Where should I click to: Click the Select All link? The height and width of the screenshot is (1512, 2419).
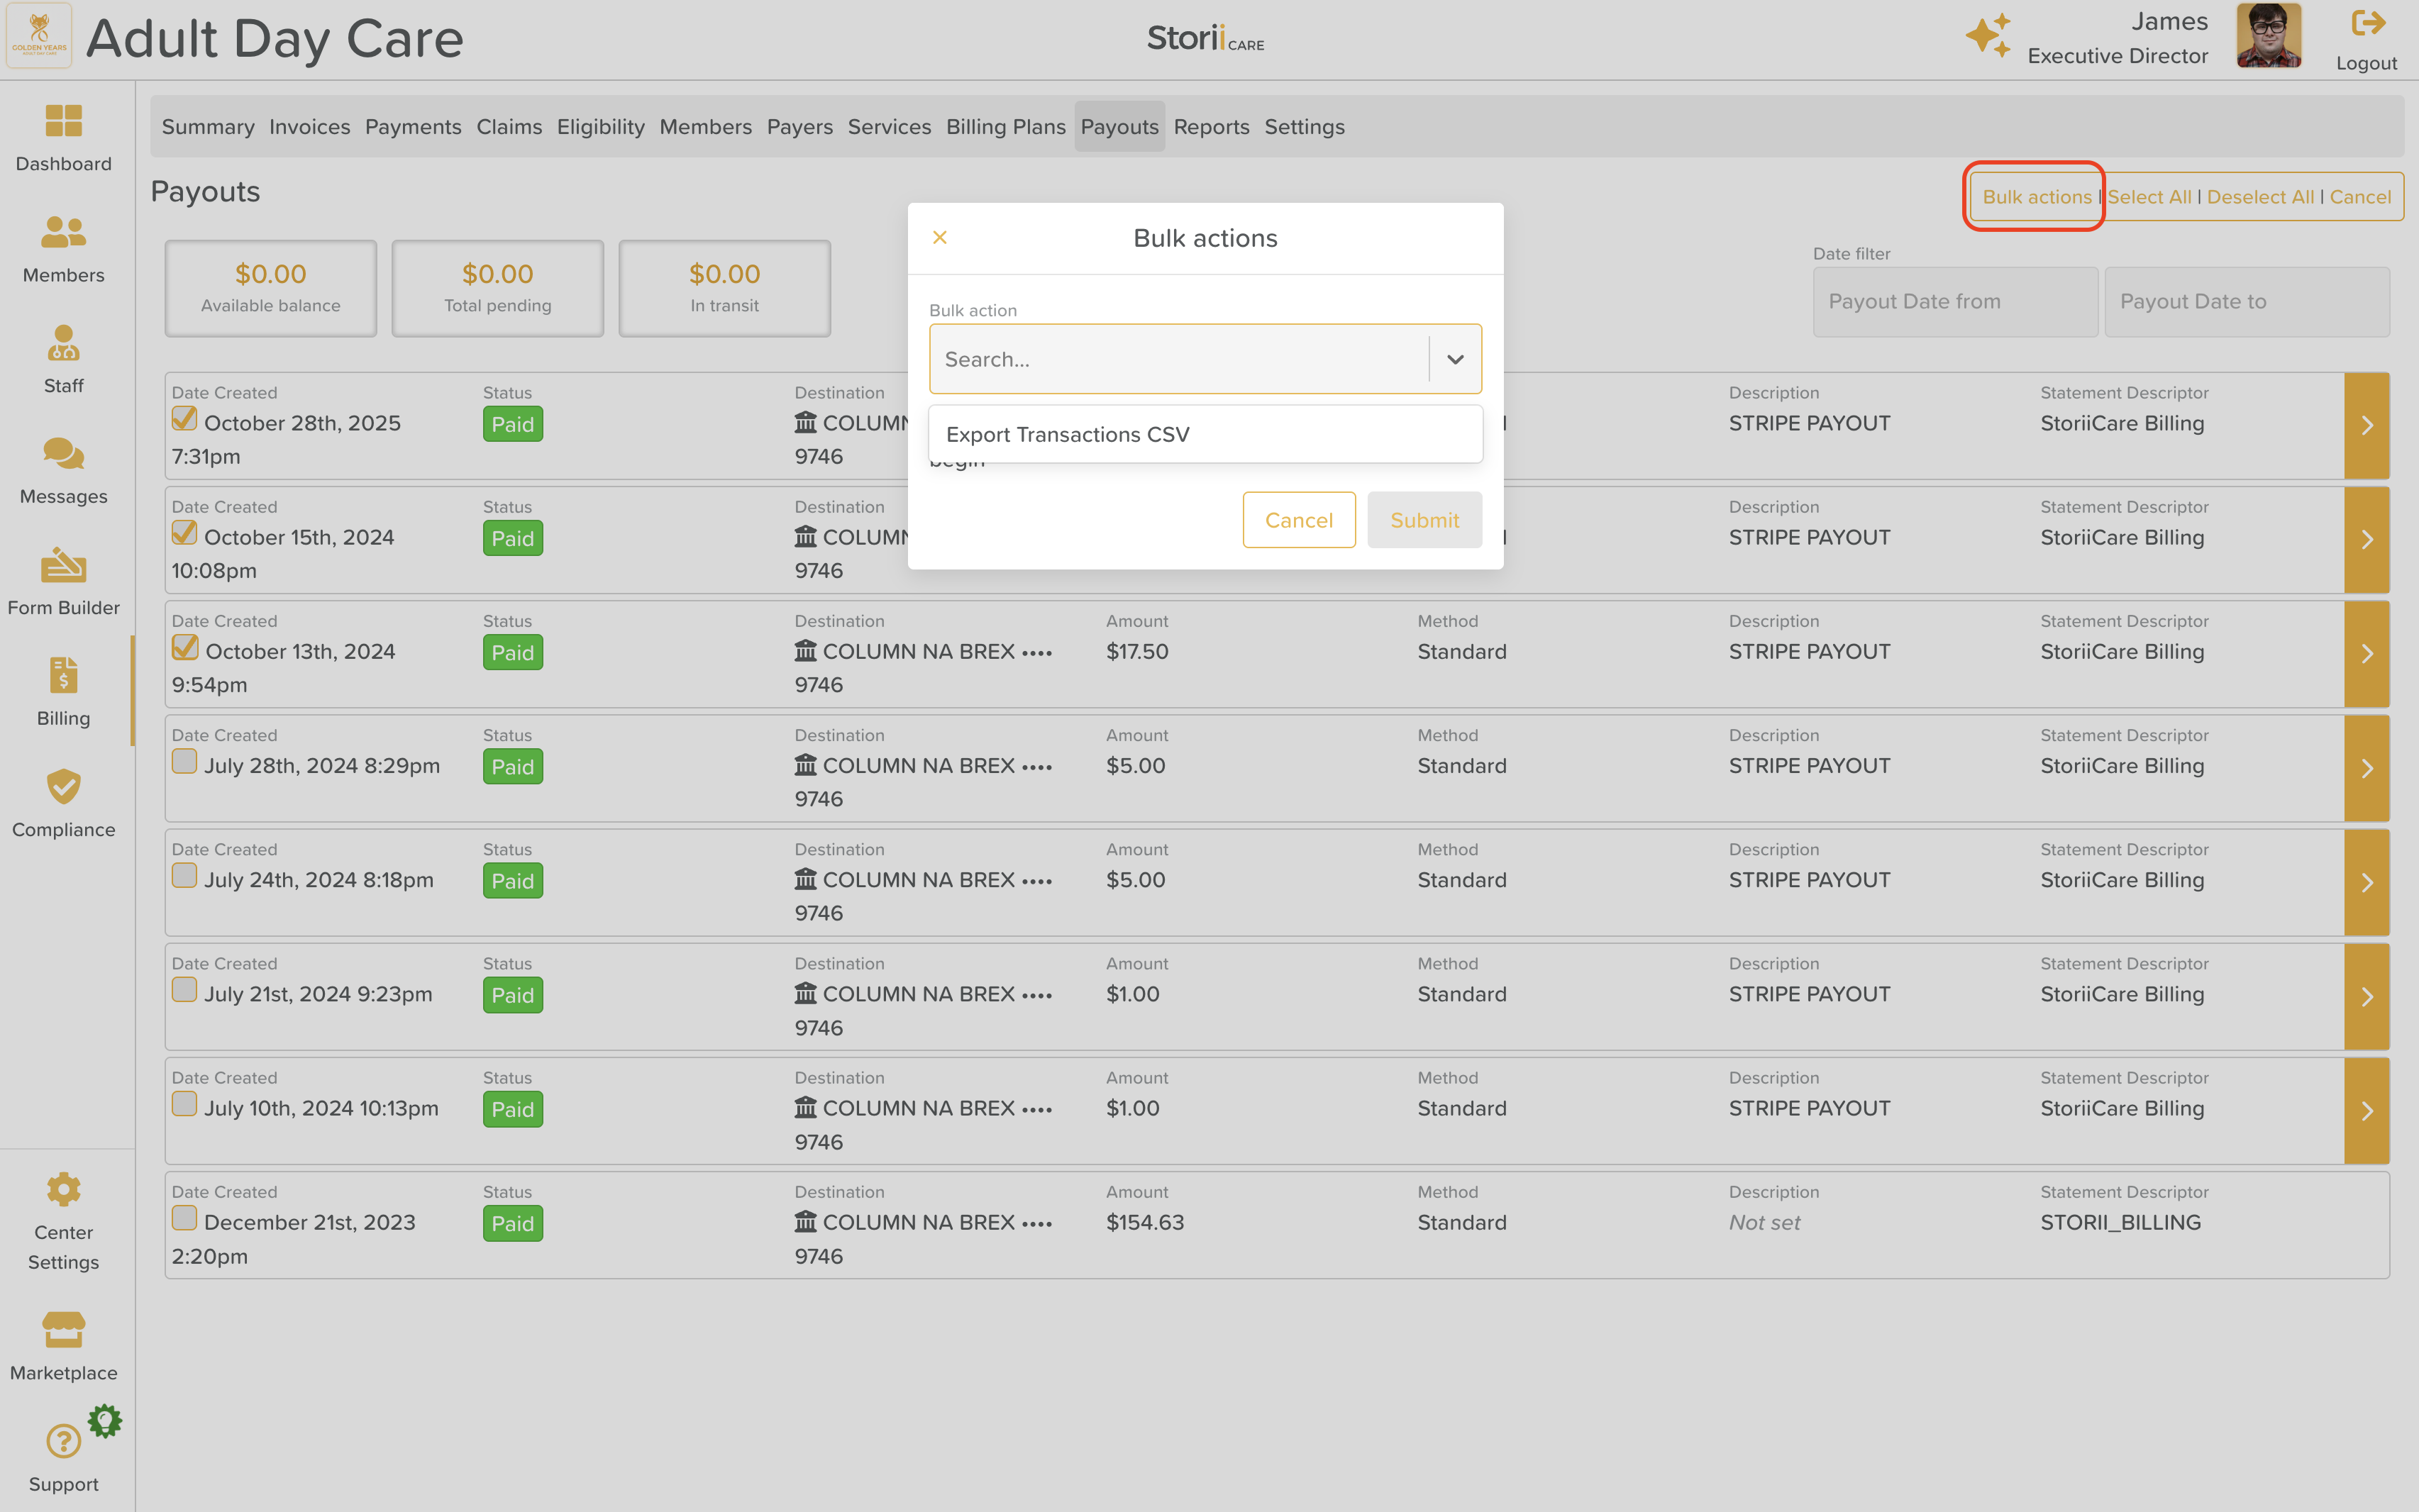coord(2149,197)
